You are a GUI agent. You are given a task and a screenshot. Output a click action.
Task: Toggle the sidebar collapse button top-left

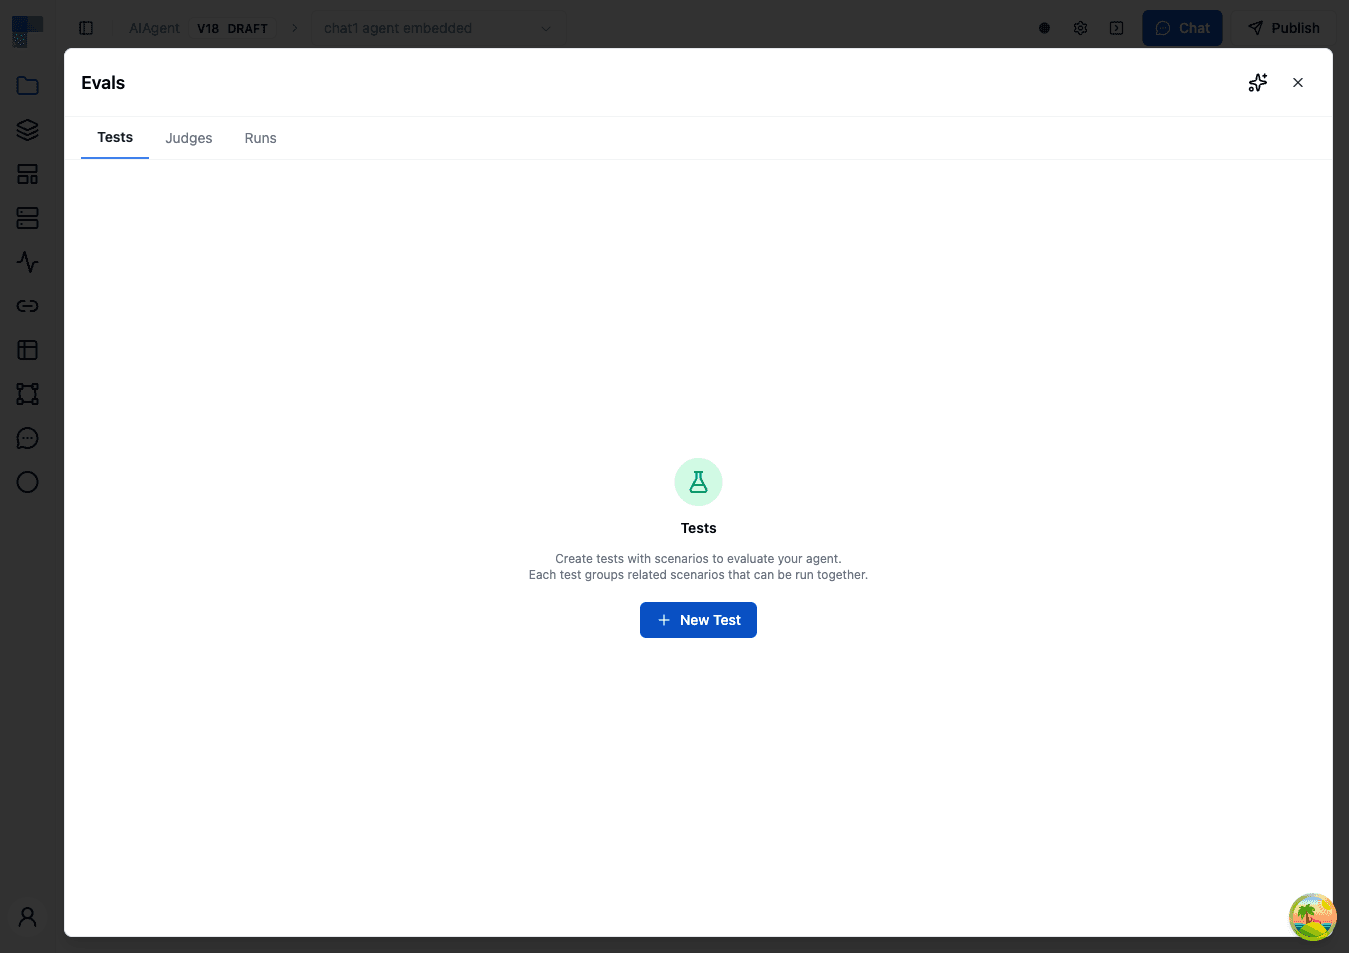click(x=86, y=28)
